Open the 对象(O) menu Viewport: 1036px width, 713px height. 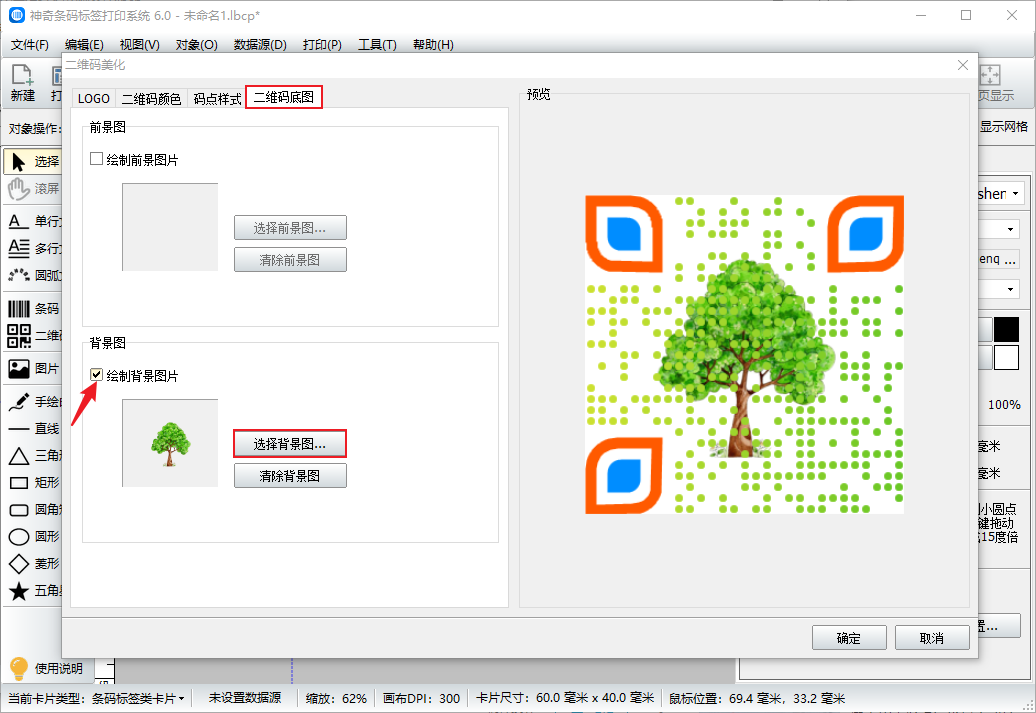197,44
